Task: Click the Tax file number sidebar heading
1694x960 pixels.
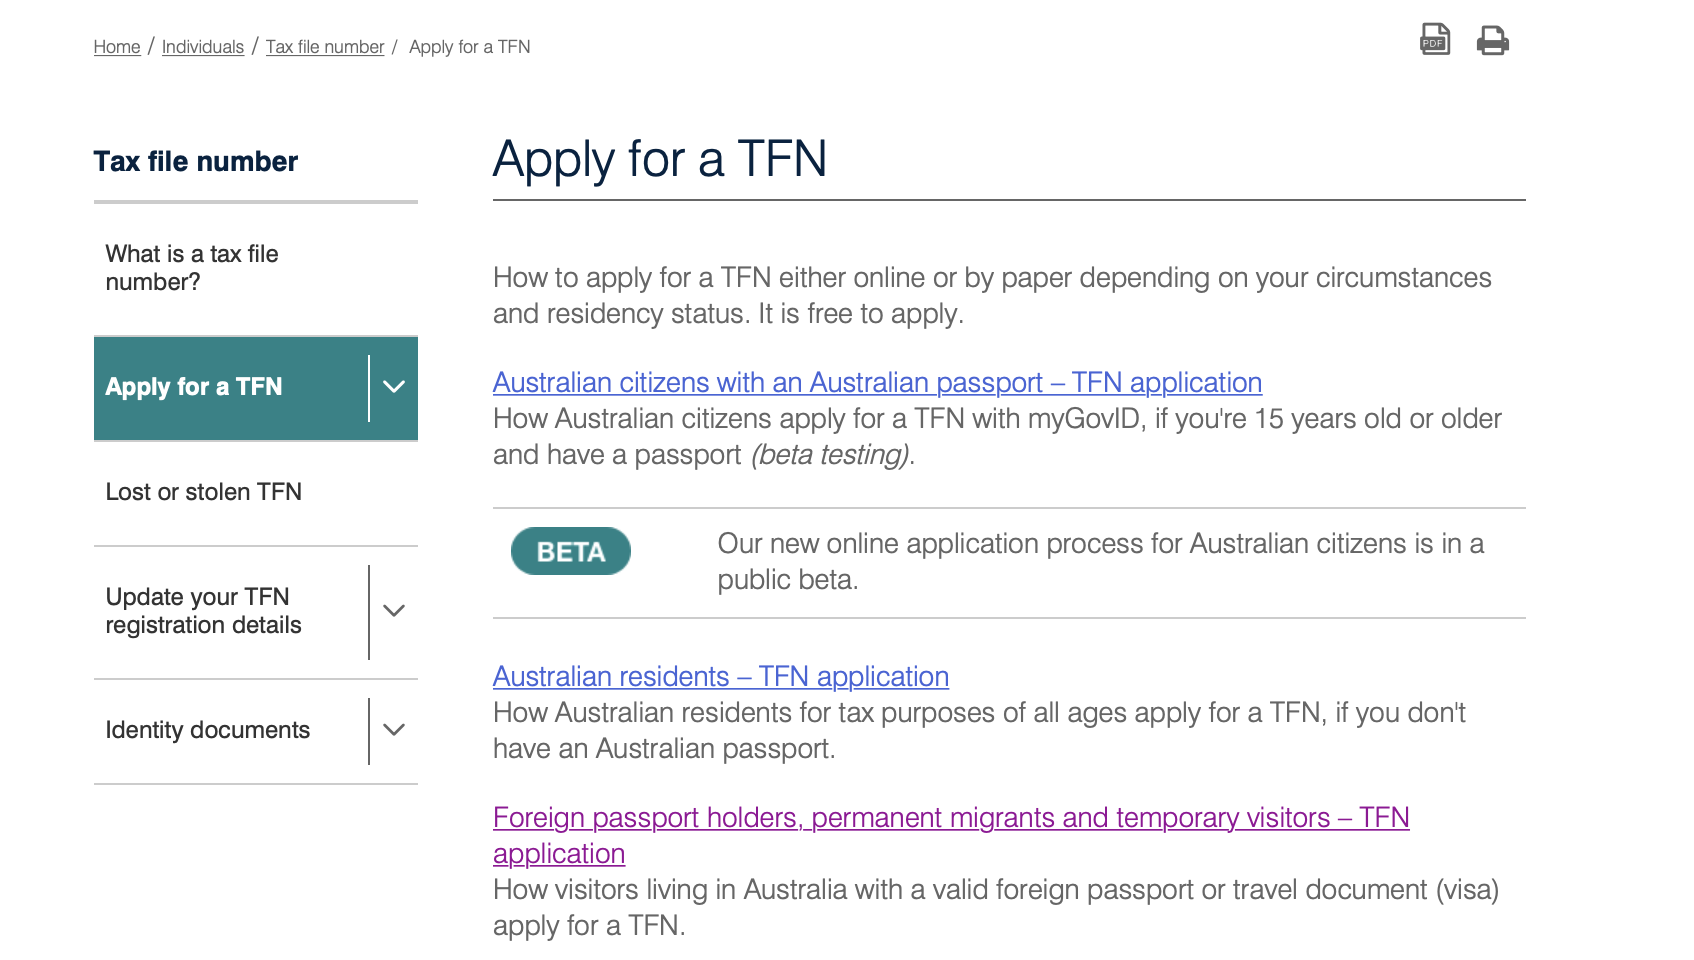Action: [196, 162]
